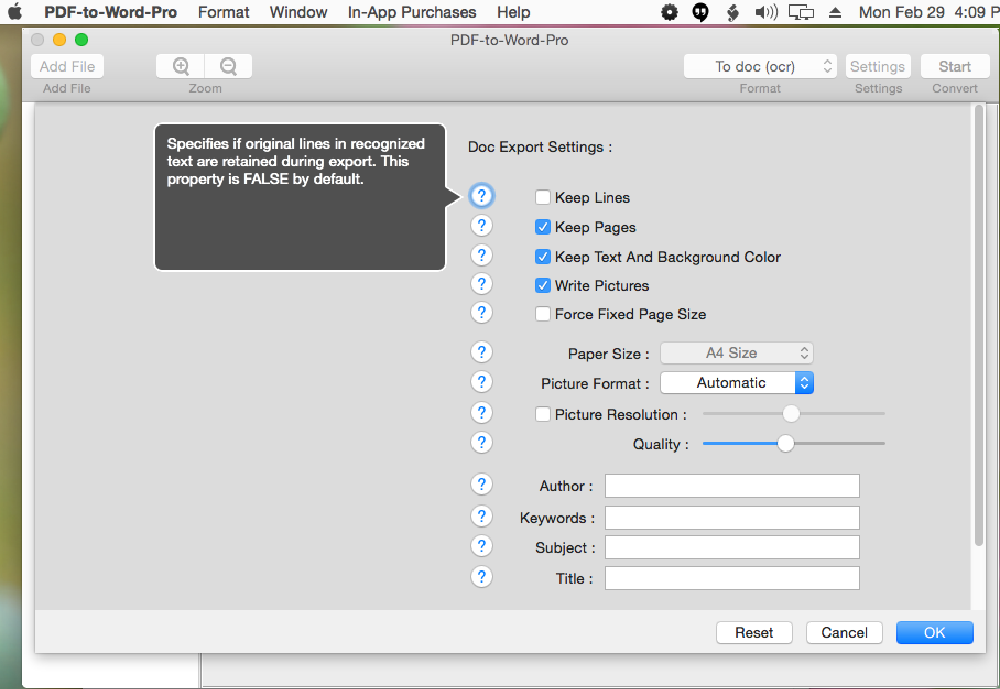
Task: Enable the Keep Lines checkbox
Action: coord(543,197)
